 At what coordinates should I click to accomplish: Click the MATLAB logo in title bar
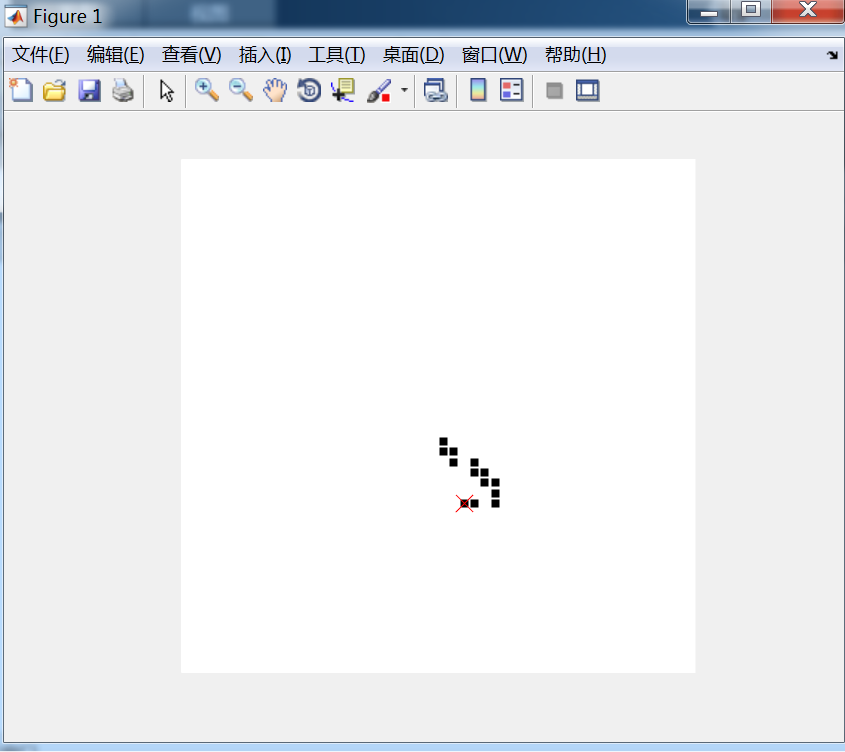click(16, 16)
